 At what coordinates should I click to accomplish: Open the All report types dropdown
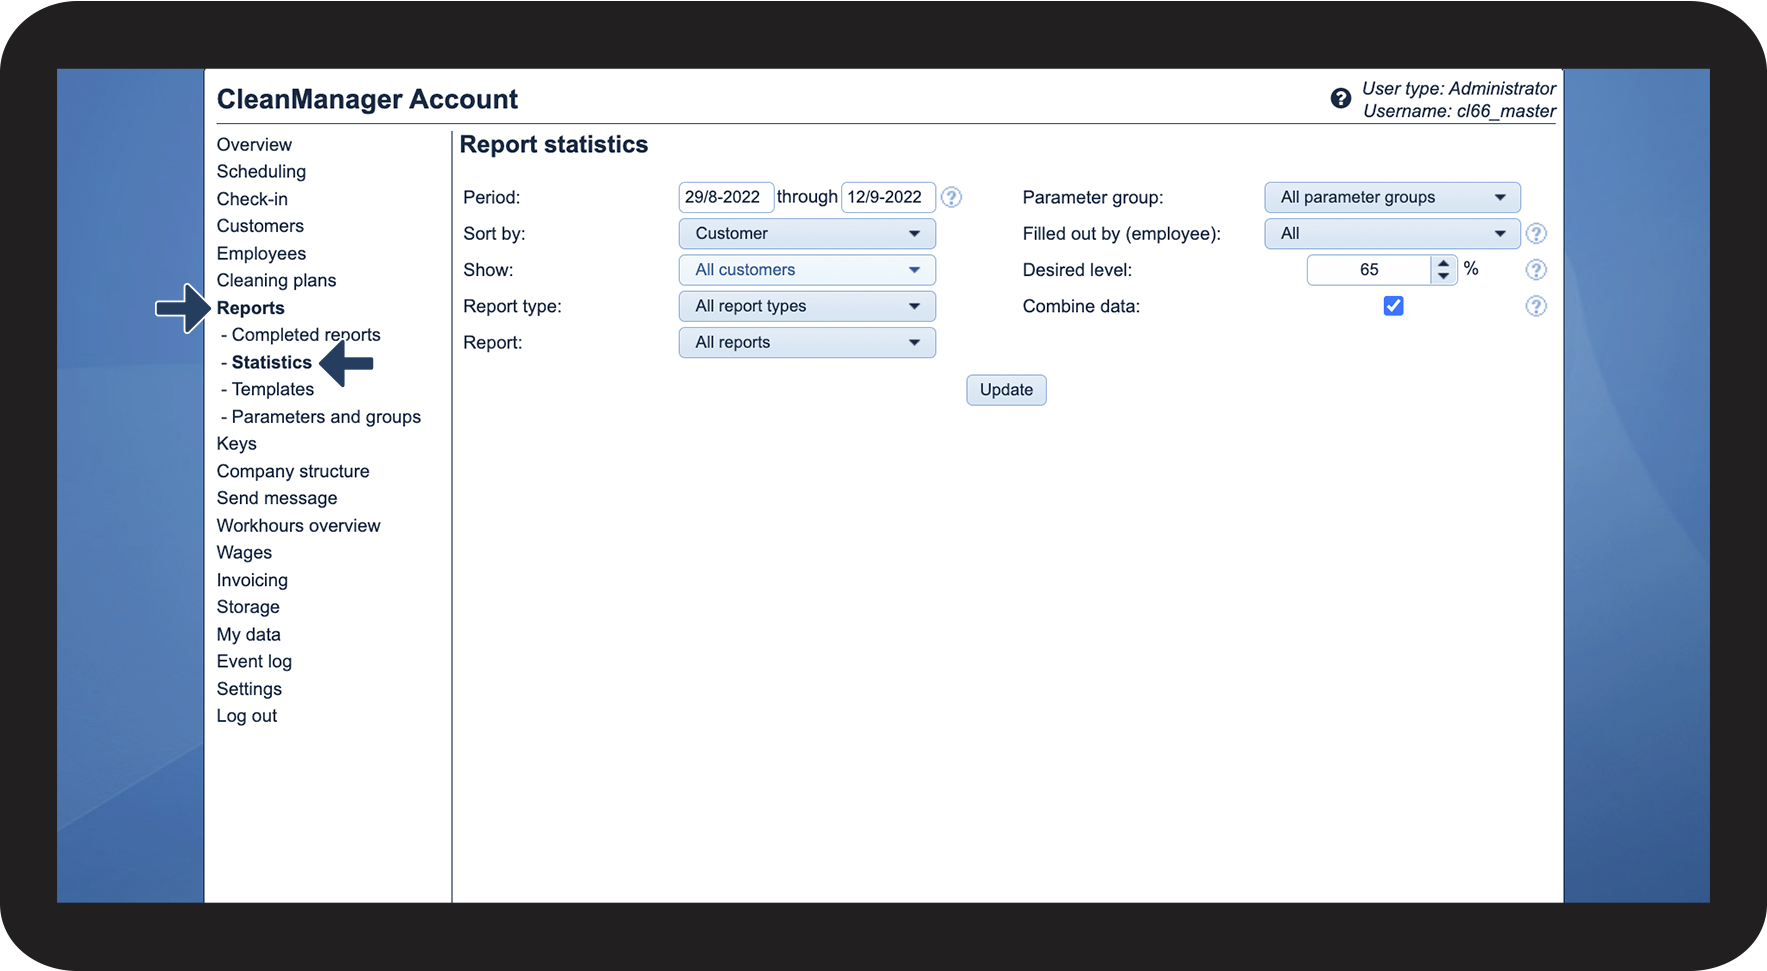[807, 306]
